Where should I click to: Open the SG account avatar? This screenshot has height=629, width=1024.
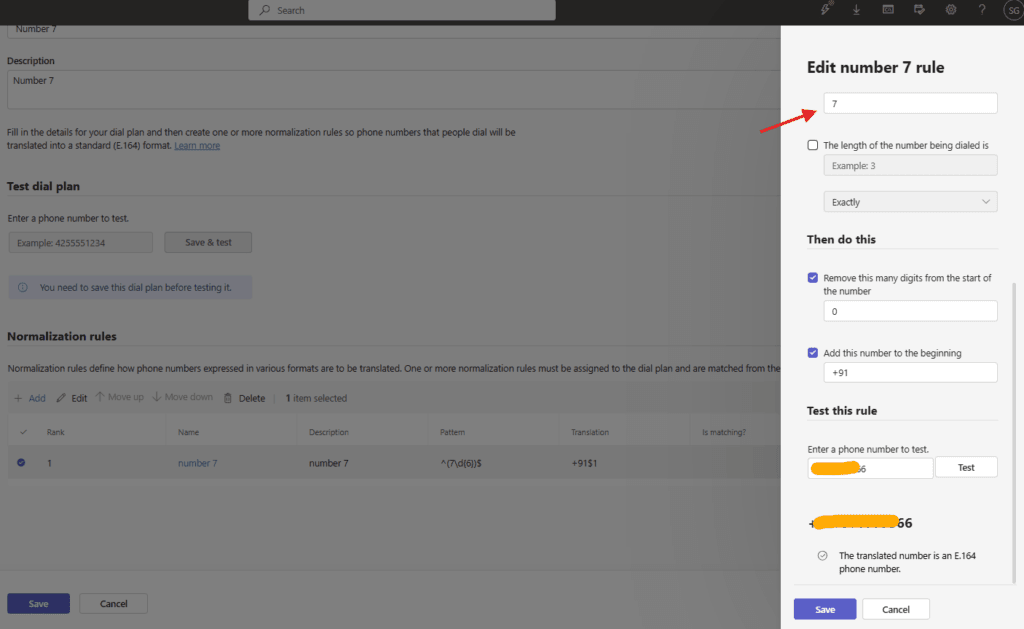[x=1011, y=10]
